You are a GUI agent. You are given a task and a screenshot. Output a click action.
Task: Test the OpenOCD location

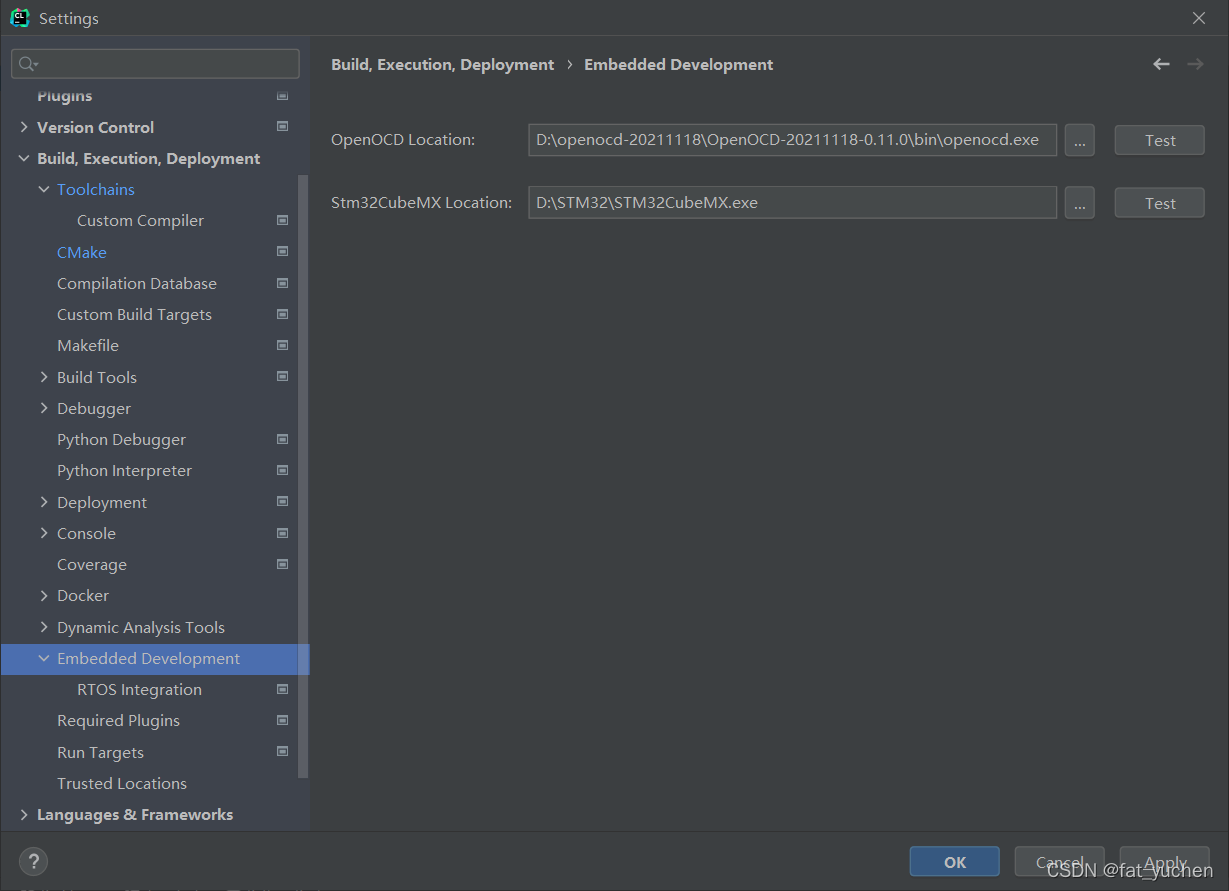tap(1160, 140)
